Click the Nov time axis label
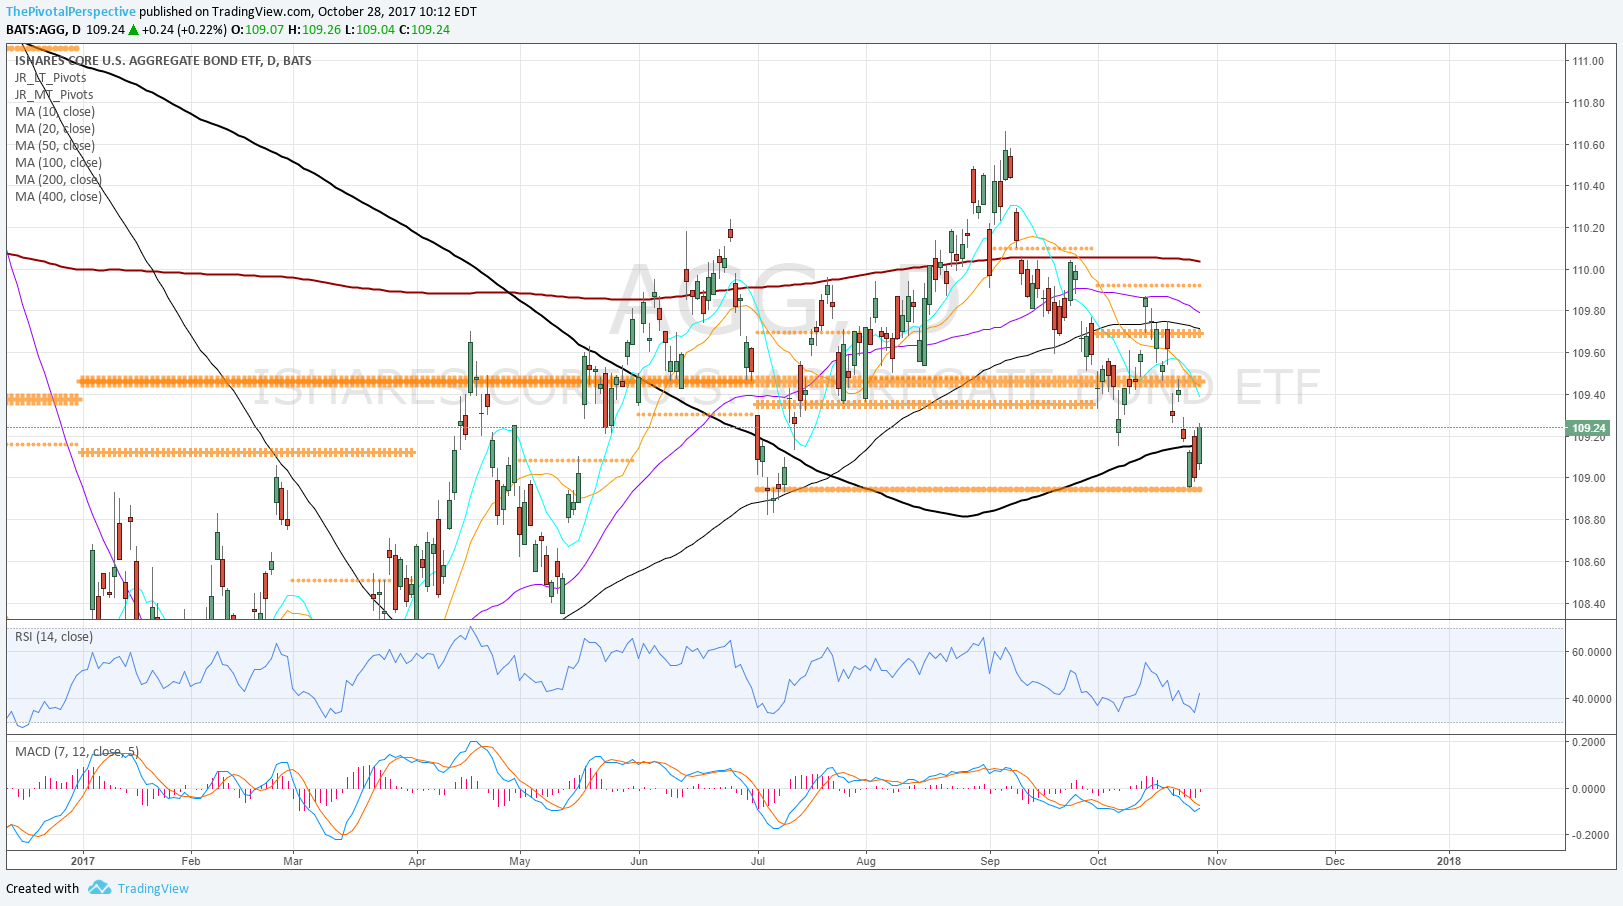The image size is (1623, 906). [1216, 861]
